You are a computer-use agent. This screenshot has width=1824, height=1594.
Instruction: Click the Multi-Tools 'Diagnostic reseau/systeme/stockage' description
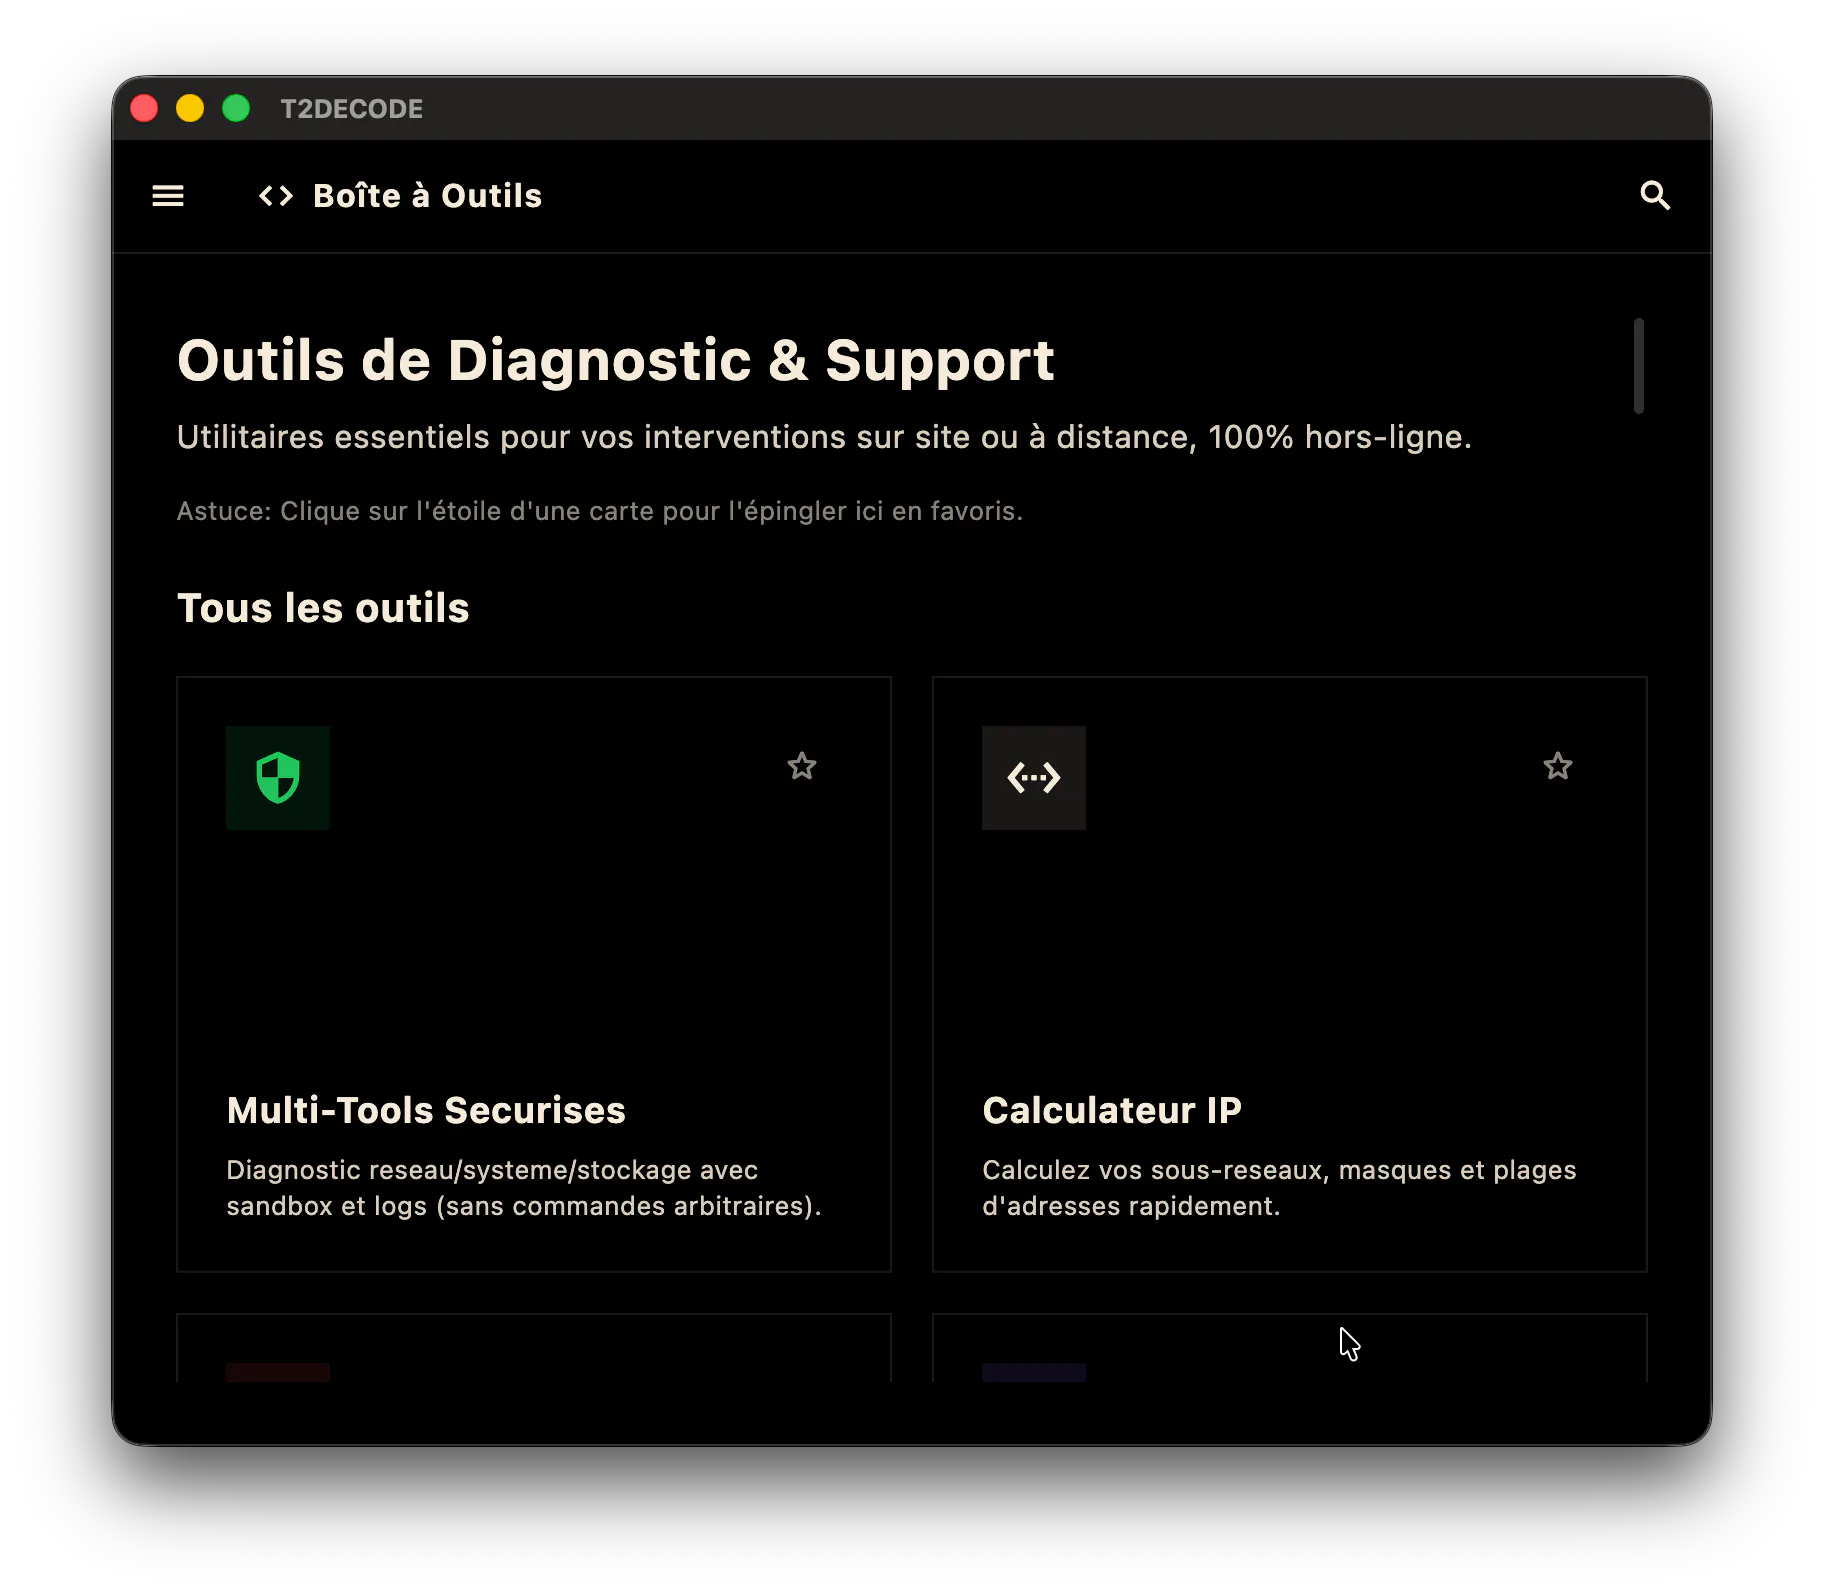tap(524, 1188)
